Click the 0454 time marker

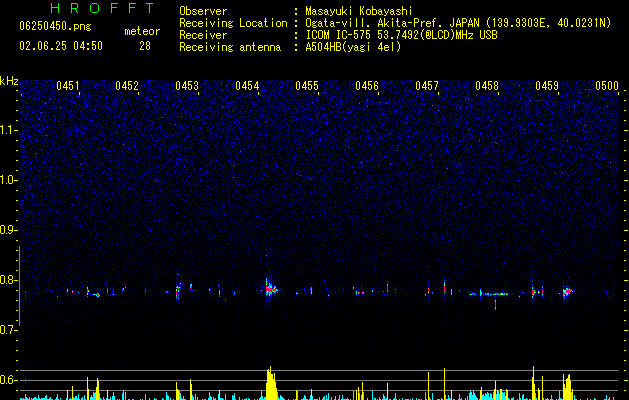click(x=247, y=86)
